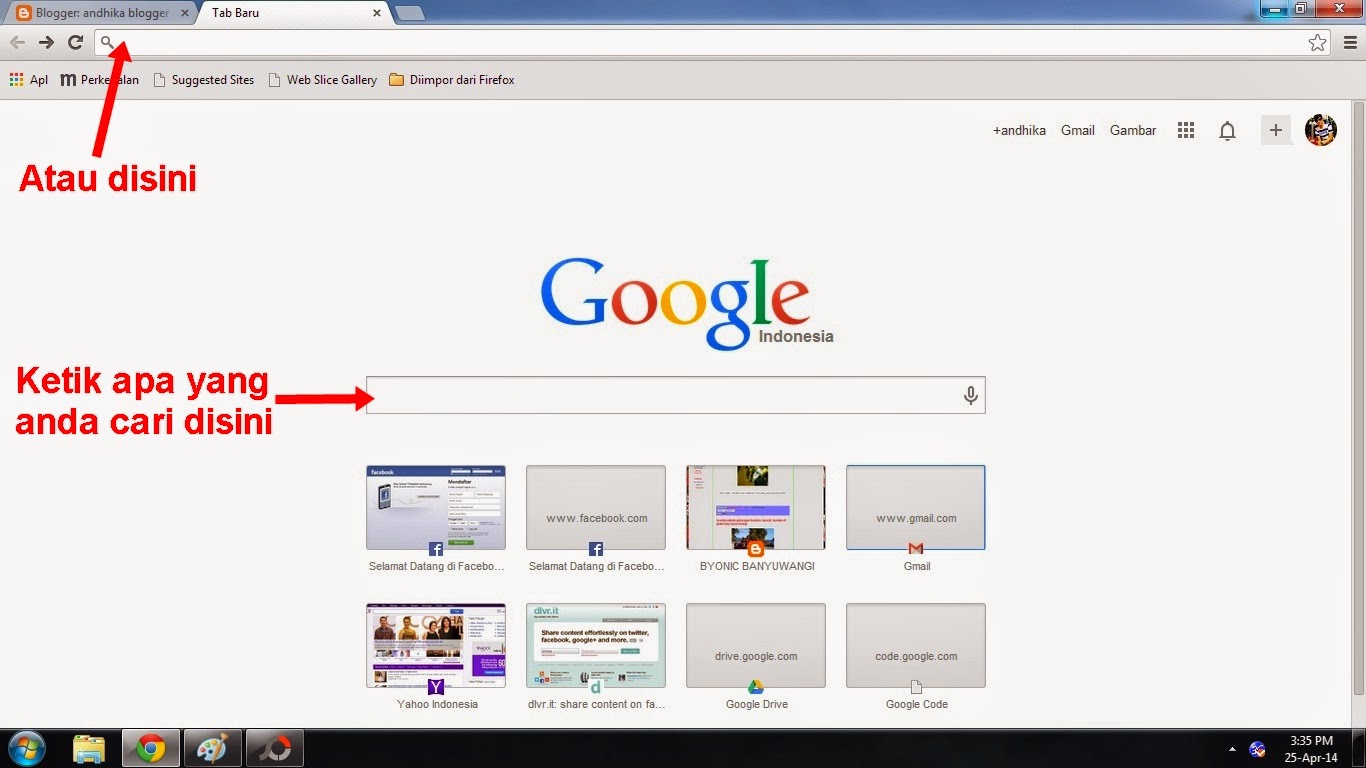Open the Selamat Datang di Facebook thumbnail
Image resolution: width=1366 pixels, height=768 pixels.
click(x=436, y=507)
